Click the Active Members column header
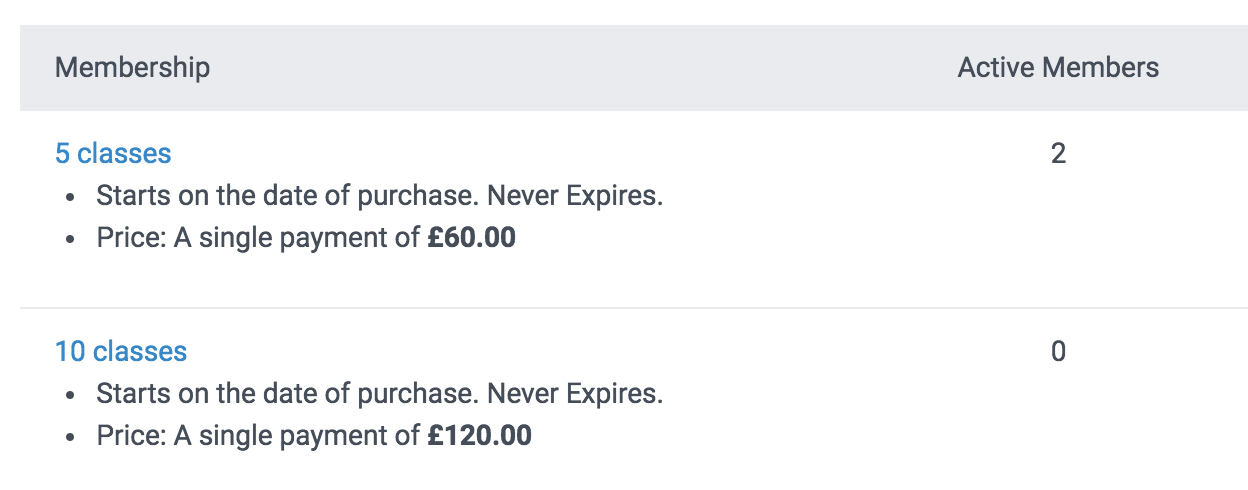 pos(1058,68)
